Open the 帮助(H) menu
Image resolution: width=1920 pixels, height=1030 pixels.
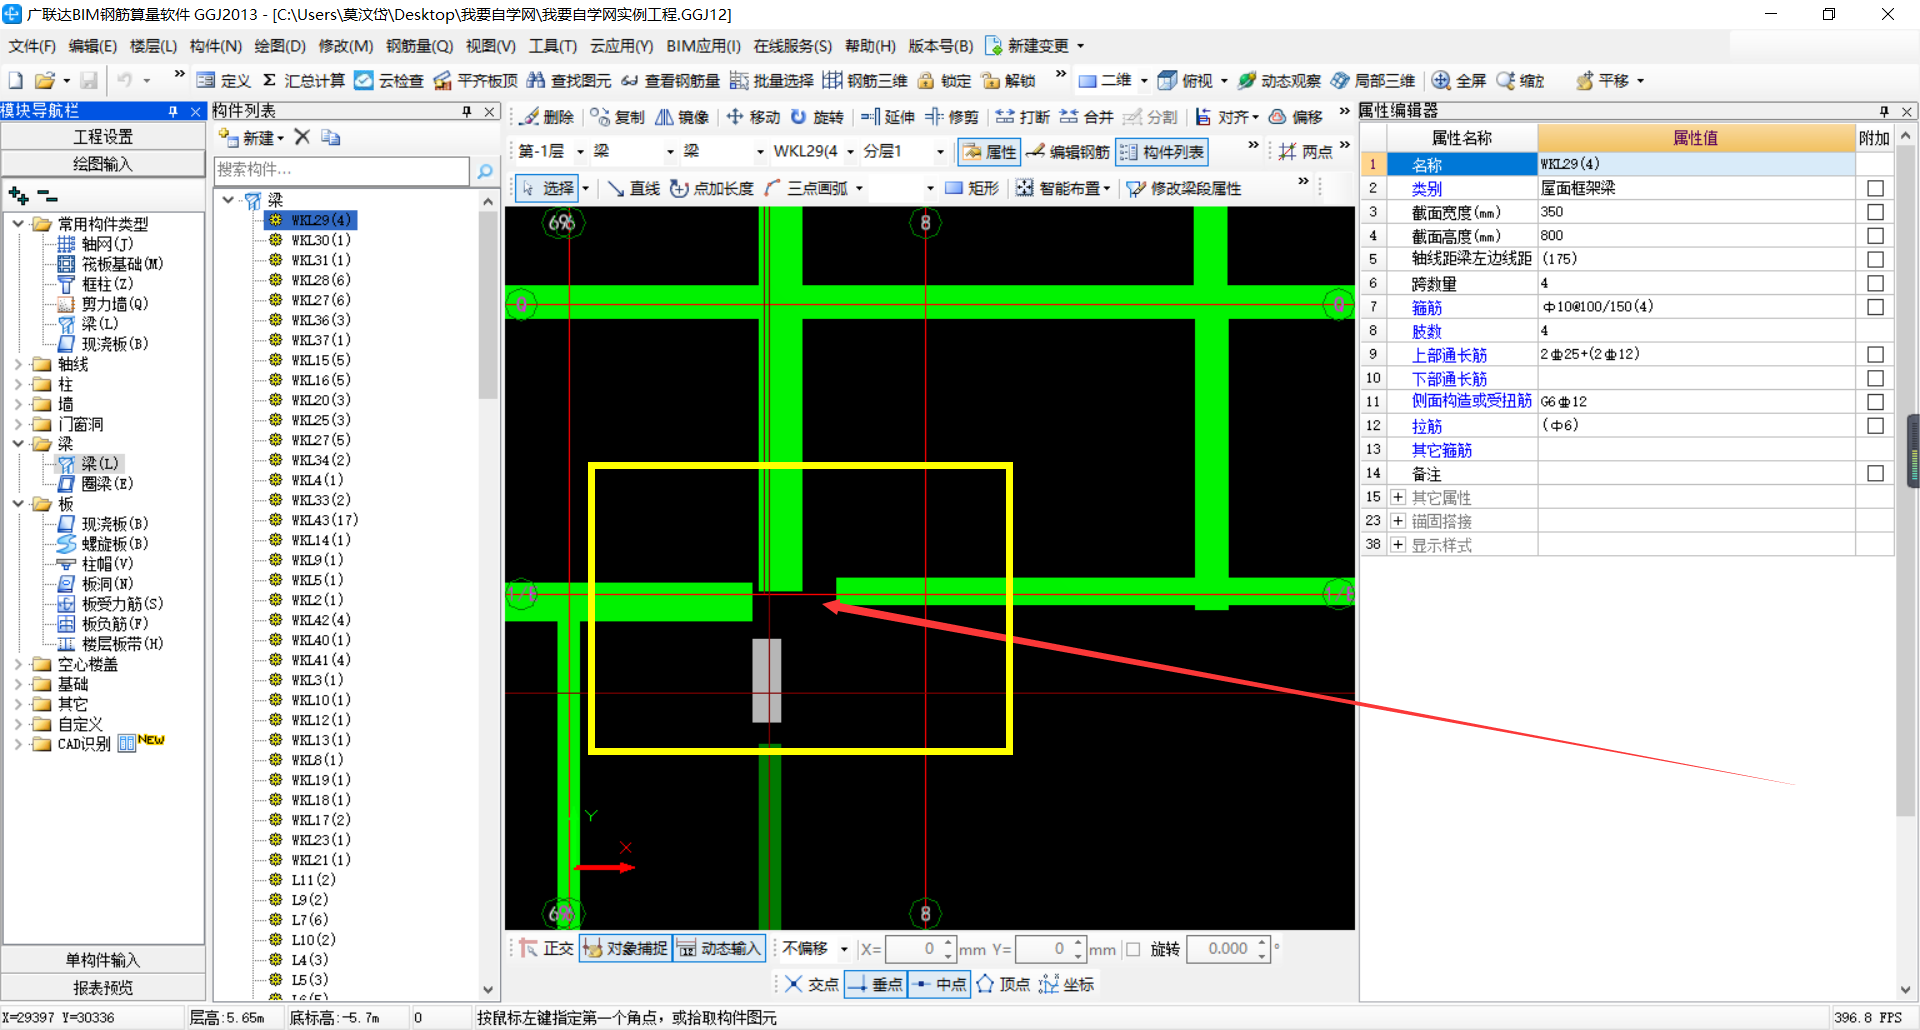click(x=870, y=46)
